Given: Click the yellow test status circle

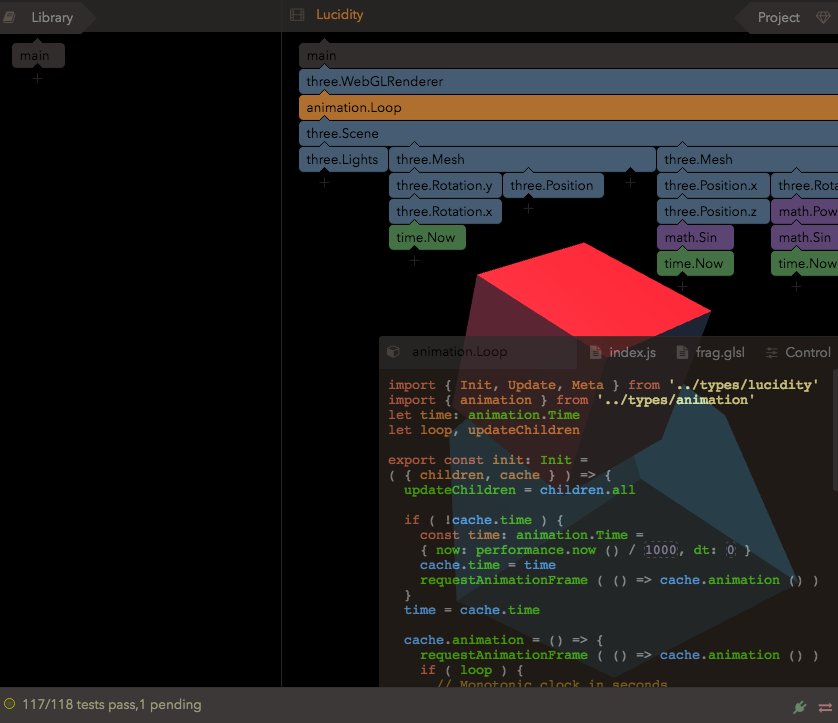Looking at the screenshot, I should click(x=10, y=704).
